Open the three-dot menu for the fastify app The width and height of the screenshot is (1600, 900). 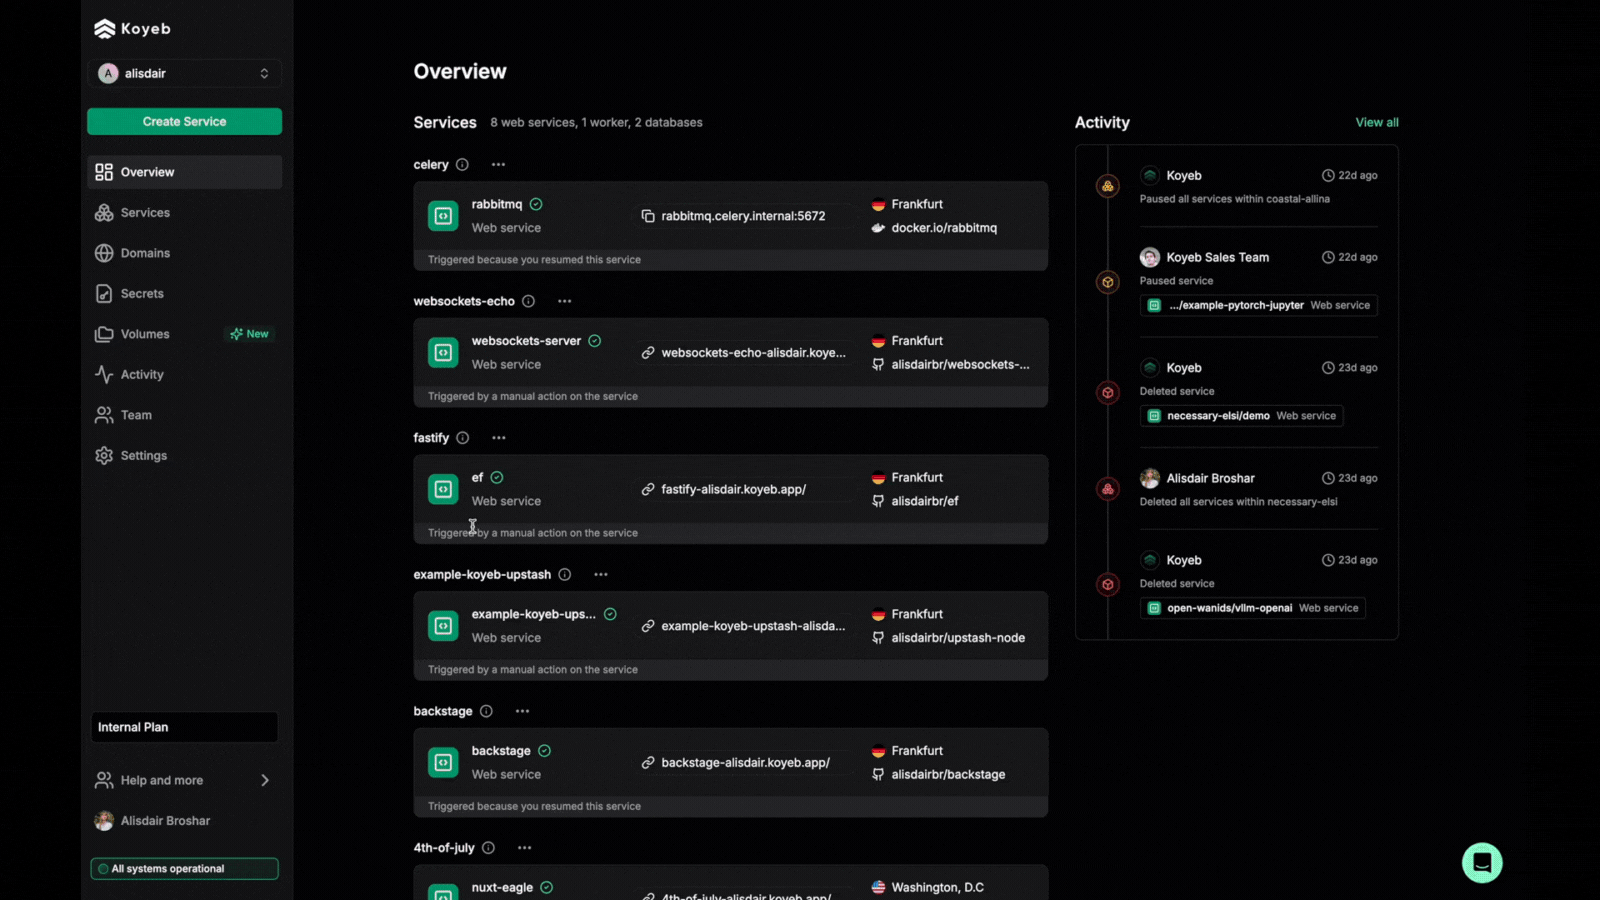(x=498, y=438)
